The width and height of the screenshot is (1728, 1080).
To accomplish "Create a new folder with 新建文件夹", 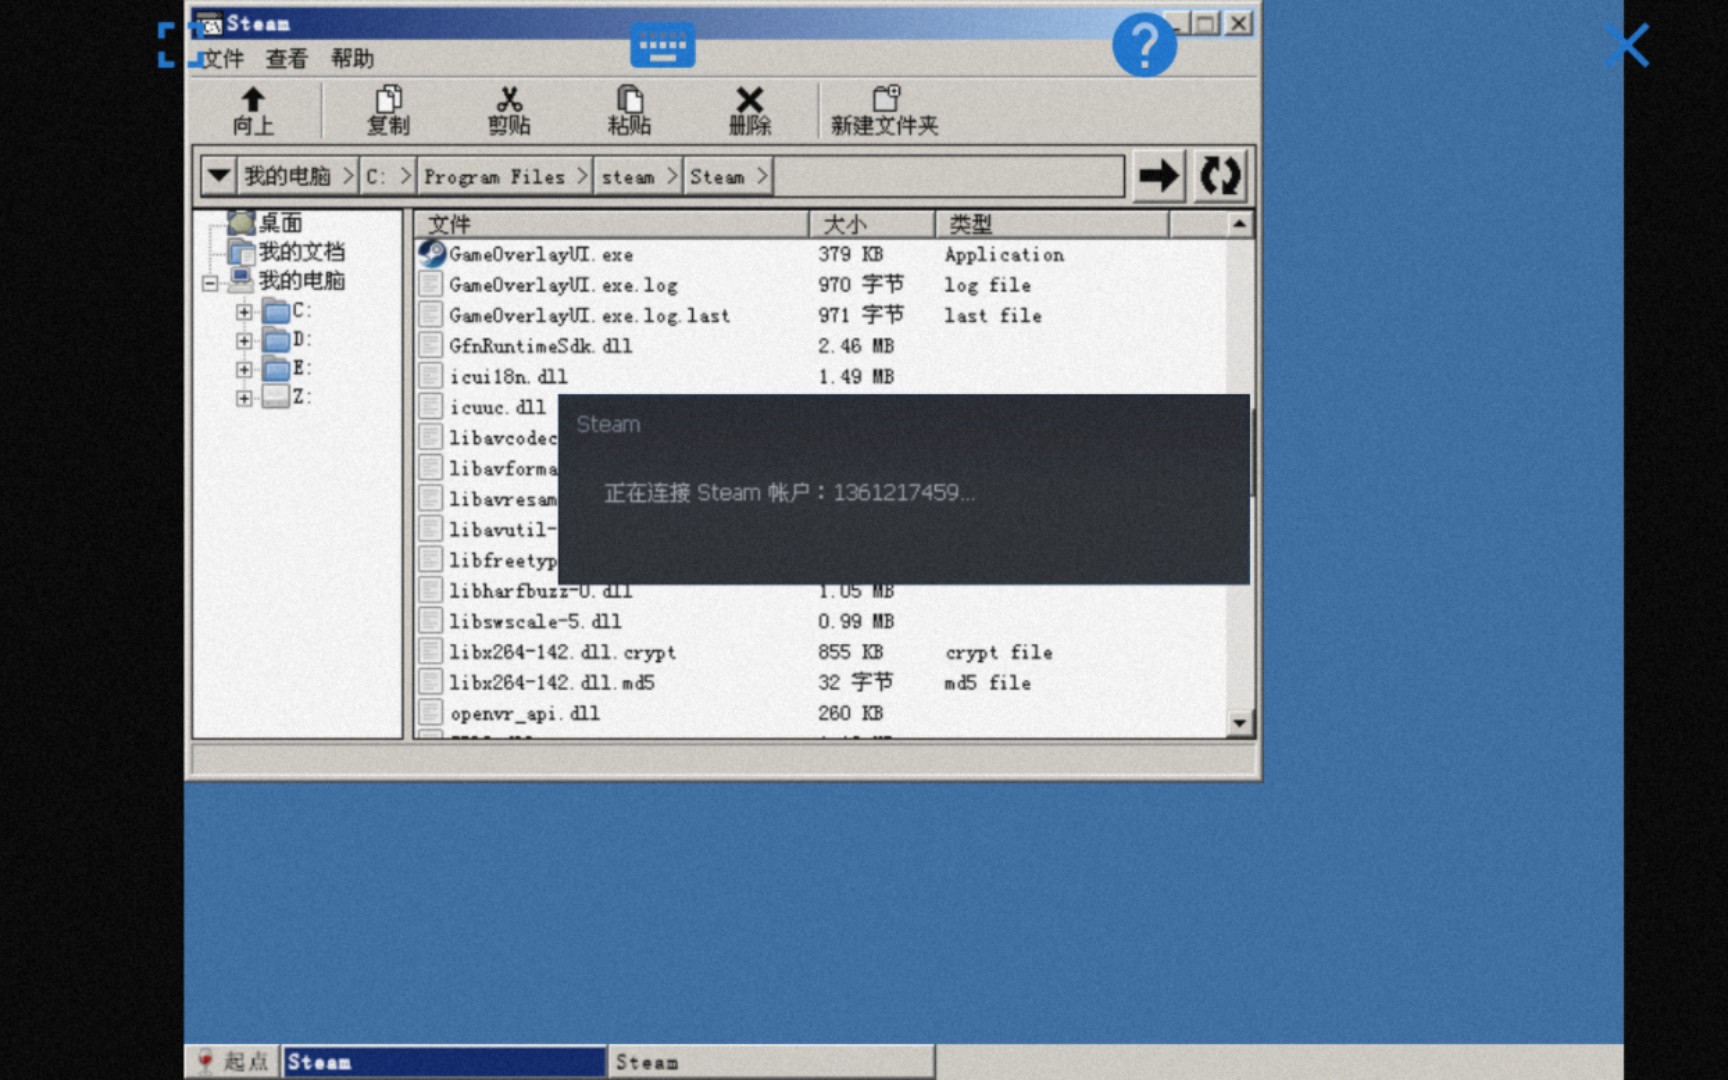I will point(884,110).
